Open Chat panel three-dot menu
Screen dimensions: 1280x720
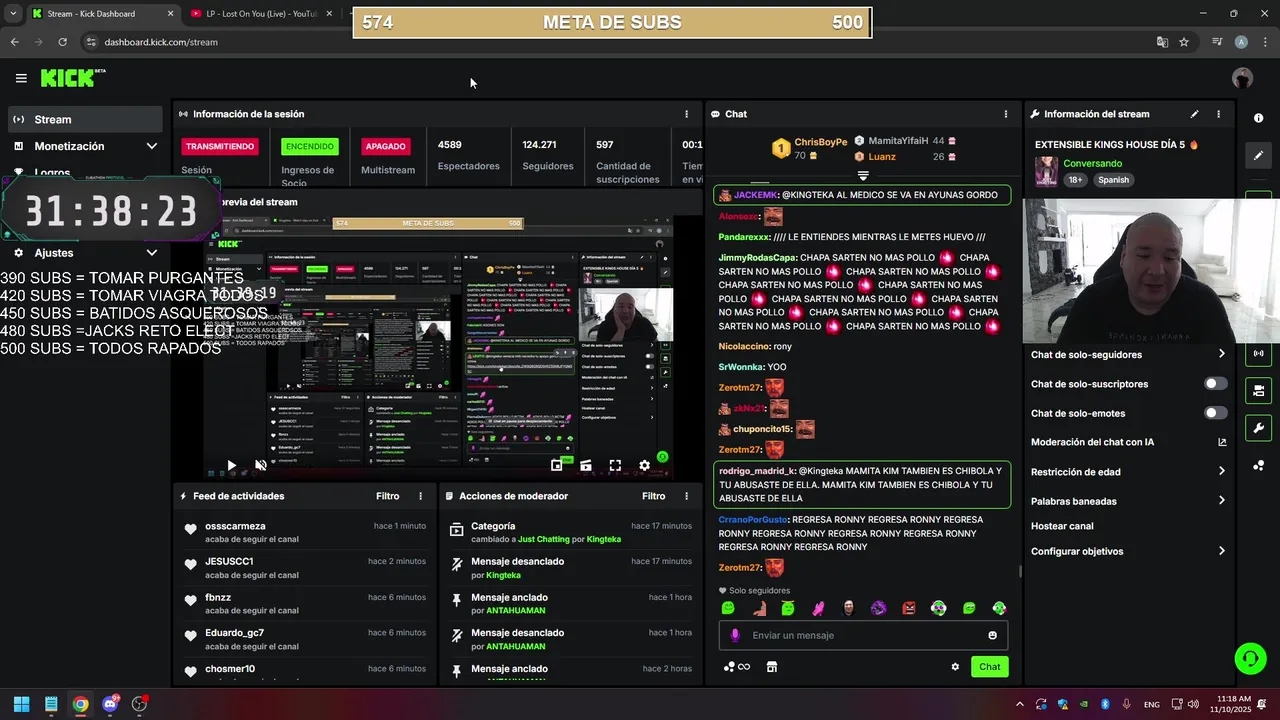[x=1005, y=114]
